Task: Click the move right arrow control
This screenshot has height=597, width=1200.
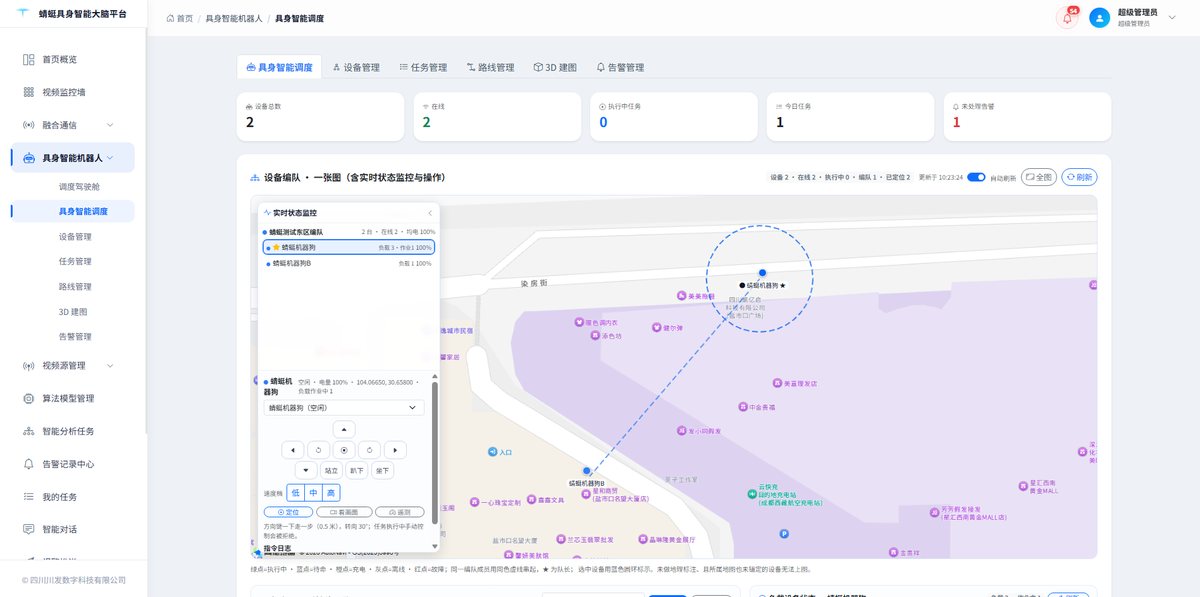Action: coord(395,450)
